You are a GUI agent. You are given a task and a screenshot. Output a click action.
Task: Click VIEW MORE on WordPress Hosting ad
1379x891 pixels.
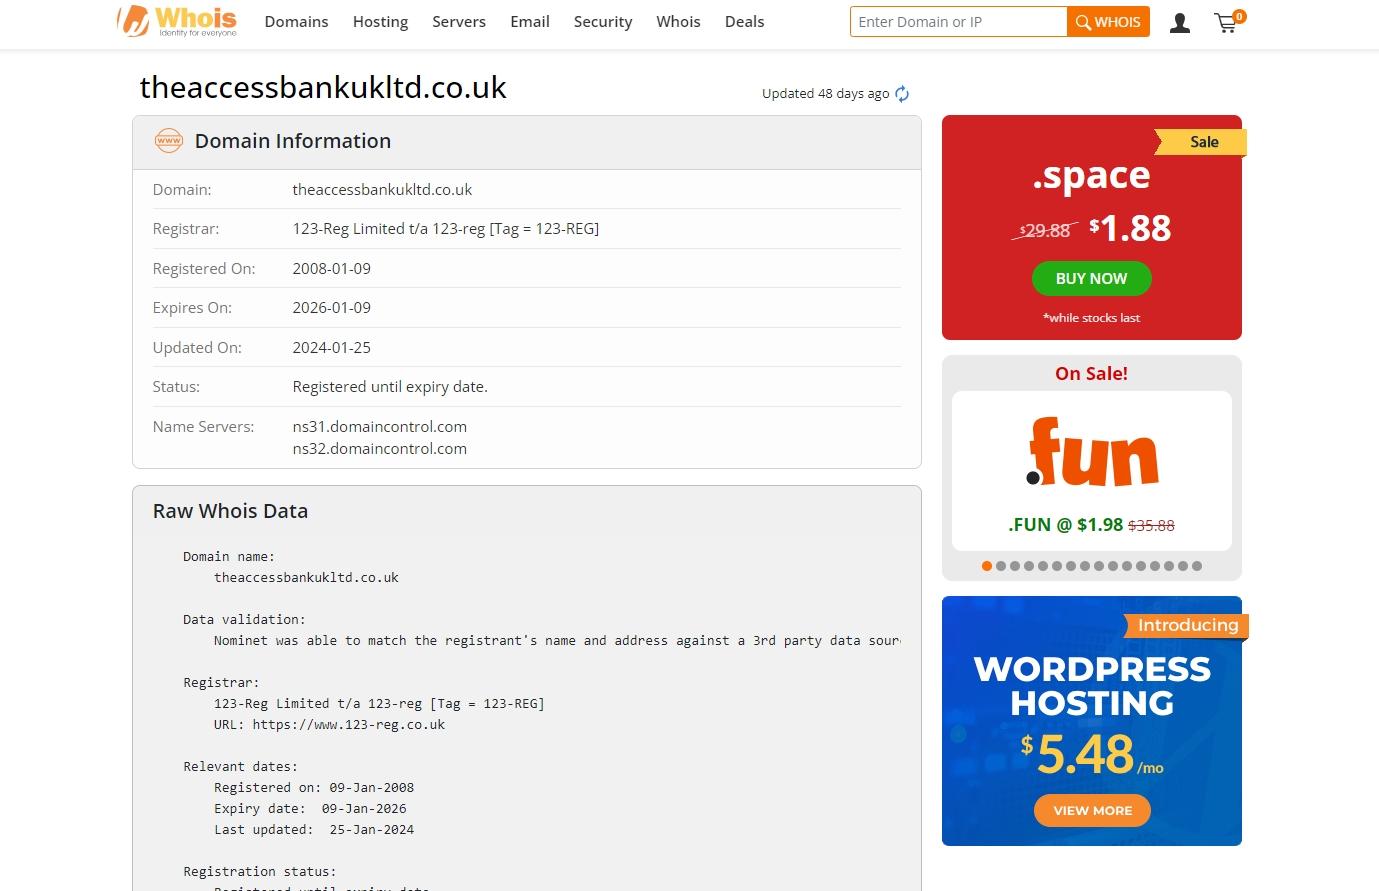click(1092, 811)
